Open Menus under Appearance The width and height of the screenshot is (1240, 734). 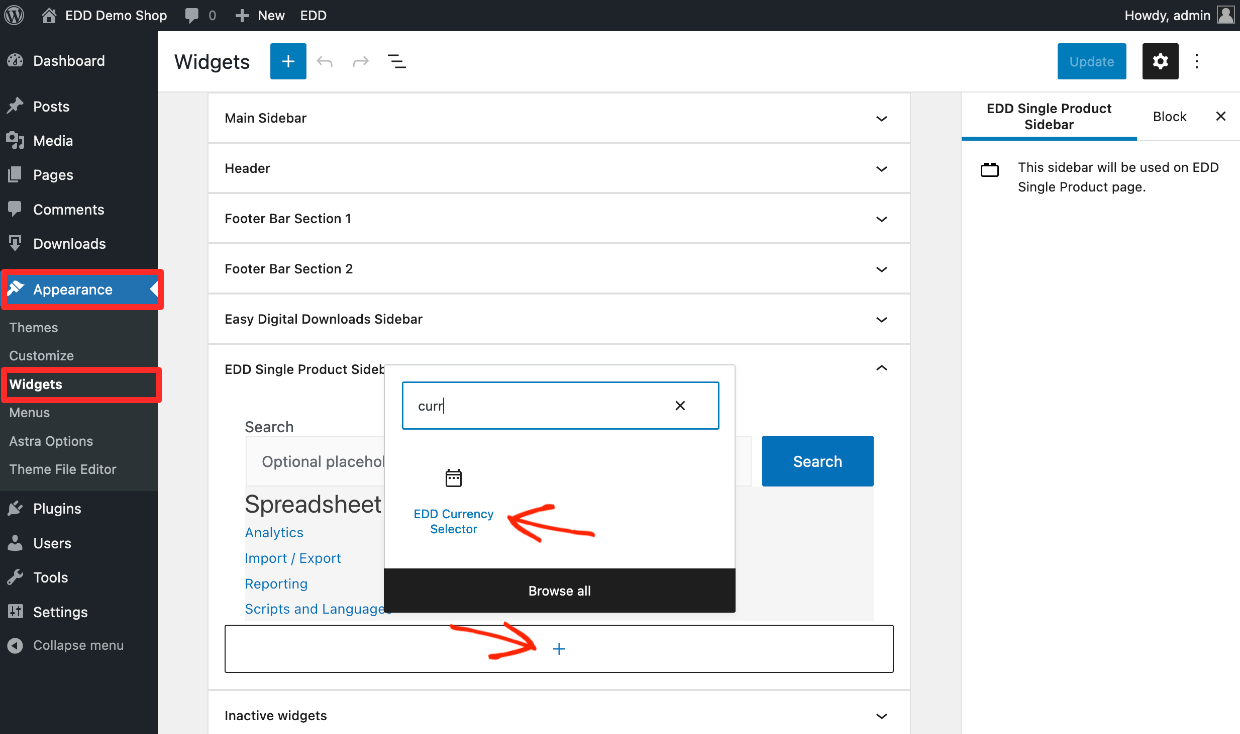tap(29, 412)
